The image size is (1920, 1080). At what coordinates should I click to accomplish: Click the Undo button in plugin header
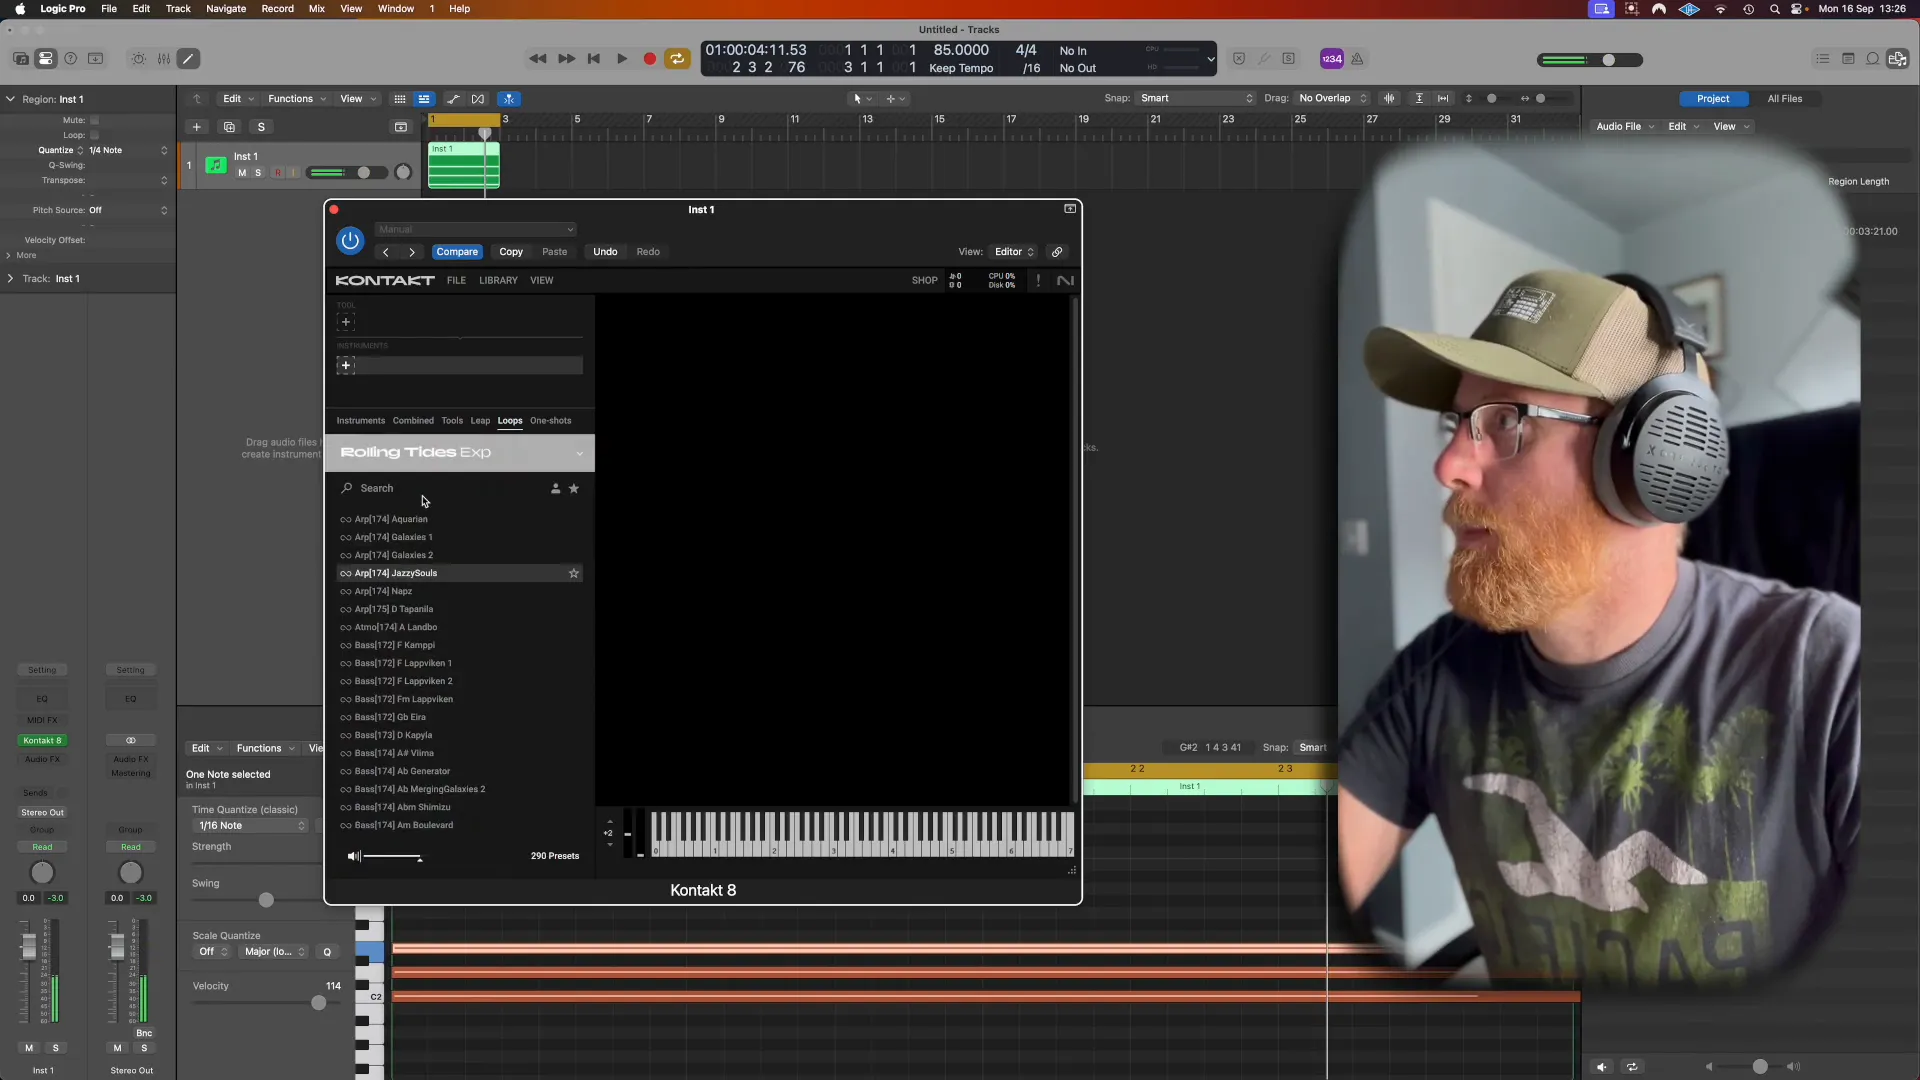pyautogui.click(x=605, y=252)
